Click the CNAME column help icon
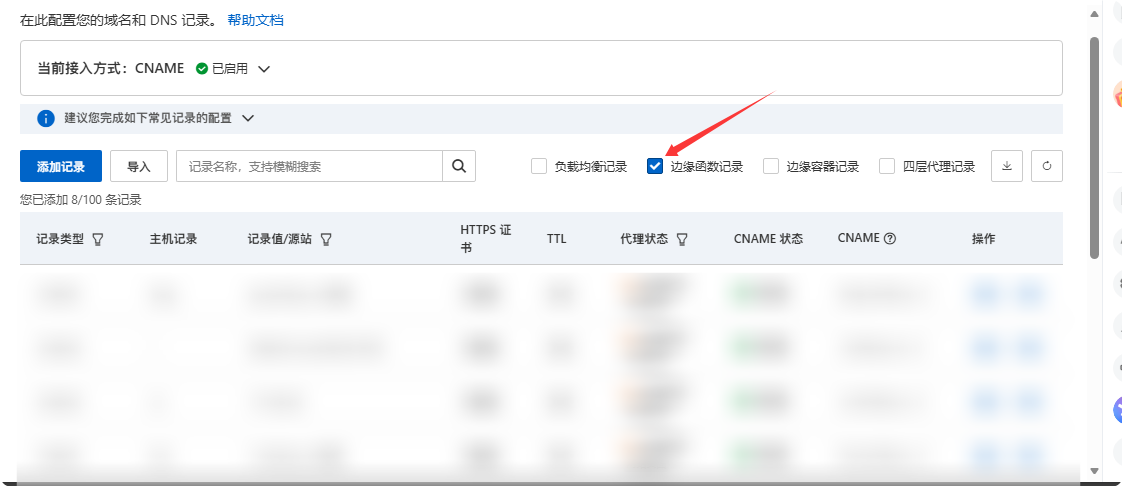Image resolution: width=1122 pixels, height=486 pixels. click(x=890, y=239)
